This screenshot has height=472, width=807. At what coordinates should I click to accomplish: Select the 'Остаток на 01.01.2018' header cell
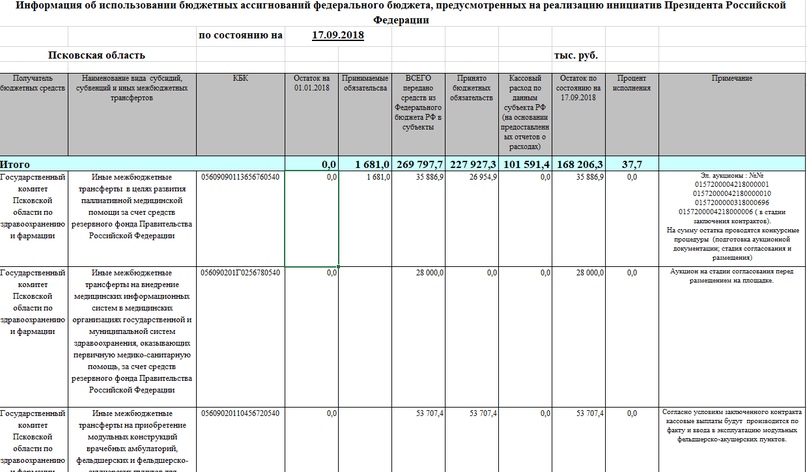click(x=312, y=114)
